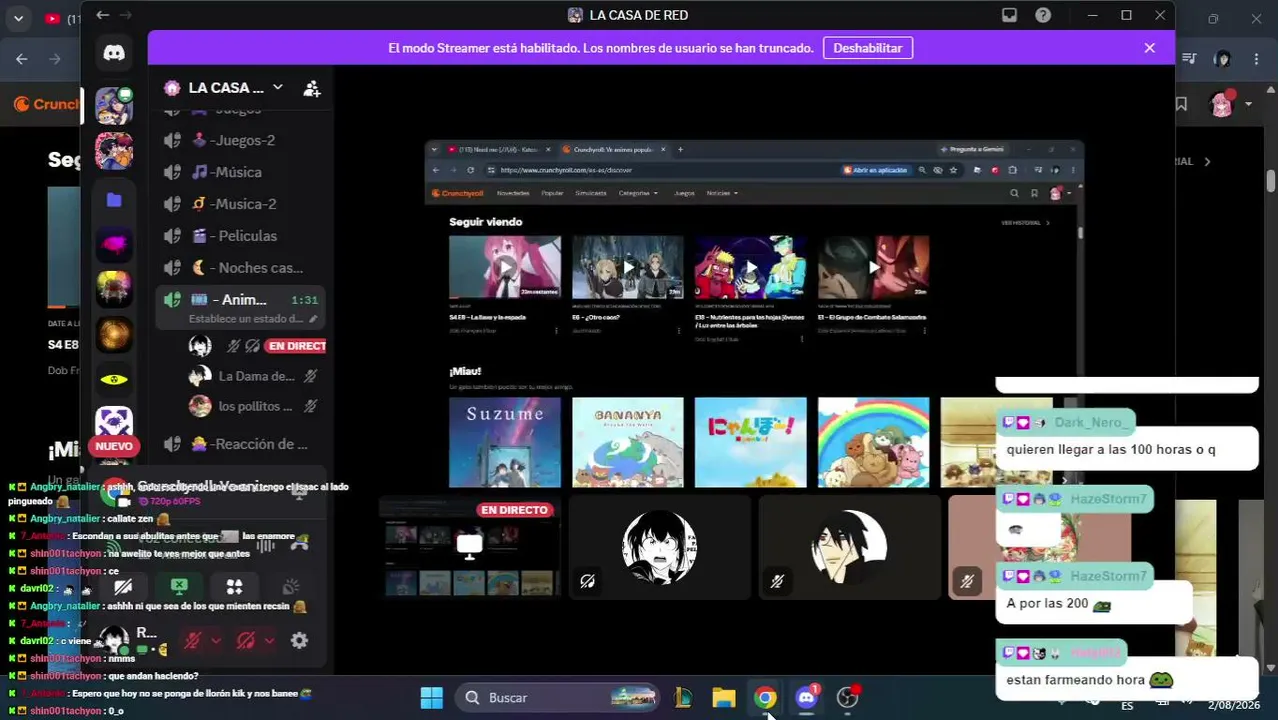1278x720 pixels.
Task: Play first Seguir viendo episode La llave y la espada
Action: click(505, 267)
